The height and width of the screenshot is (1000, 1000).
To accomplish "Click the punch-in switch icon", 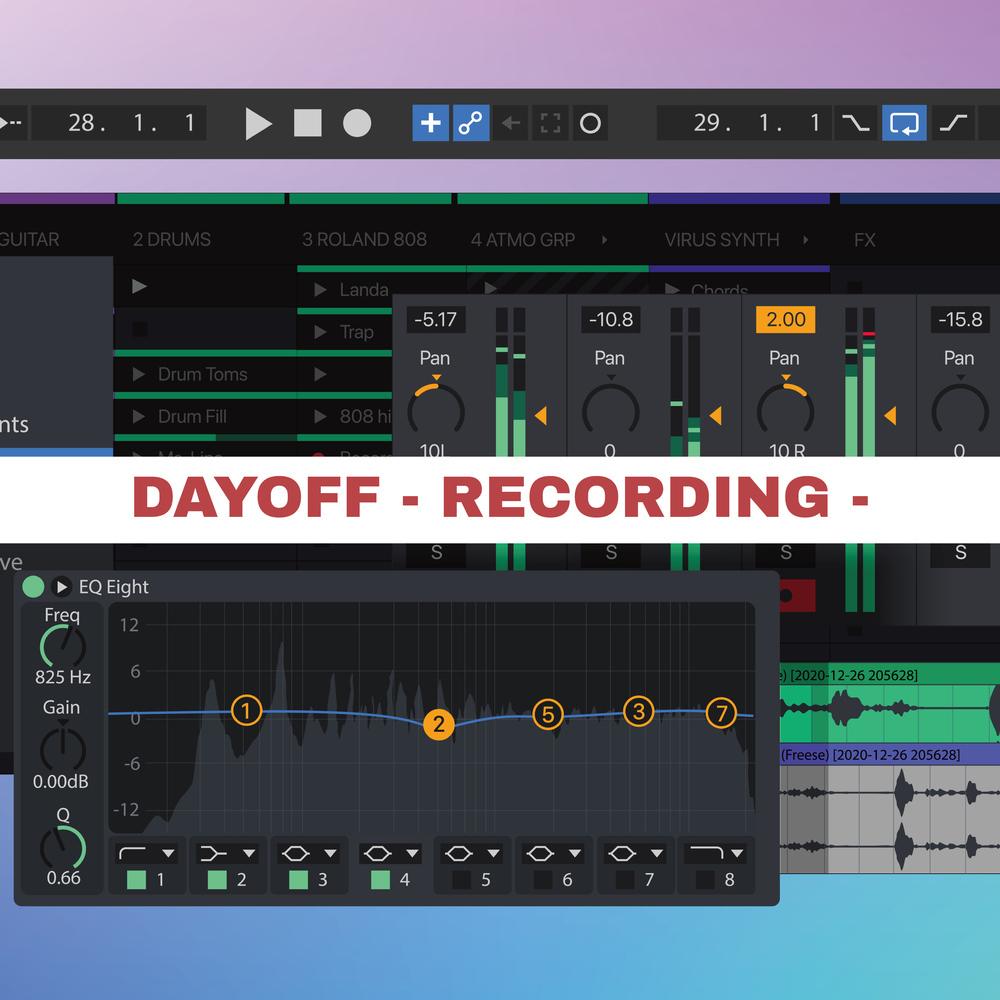I will click(855, 123).
